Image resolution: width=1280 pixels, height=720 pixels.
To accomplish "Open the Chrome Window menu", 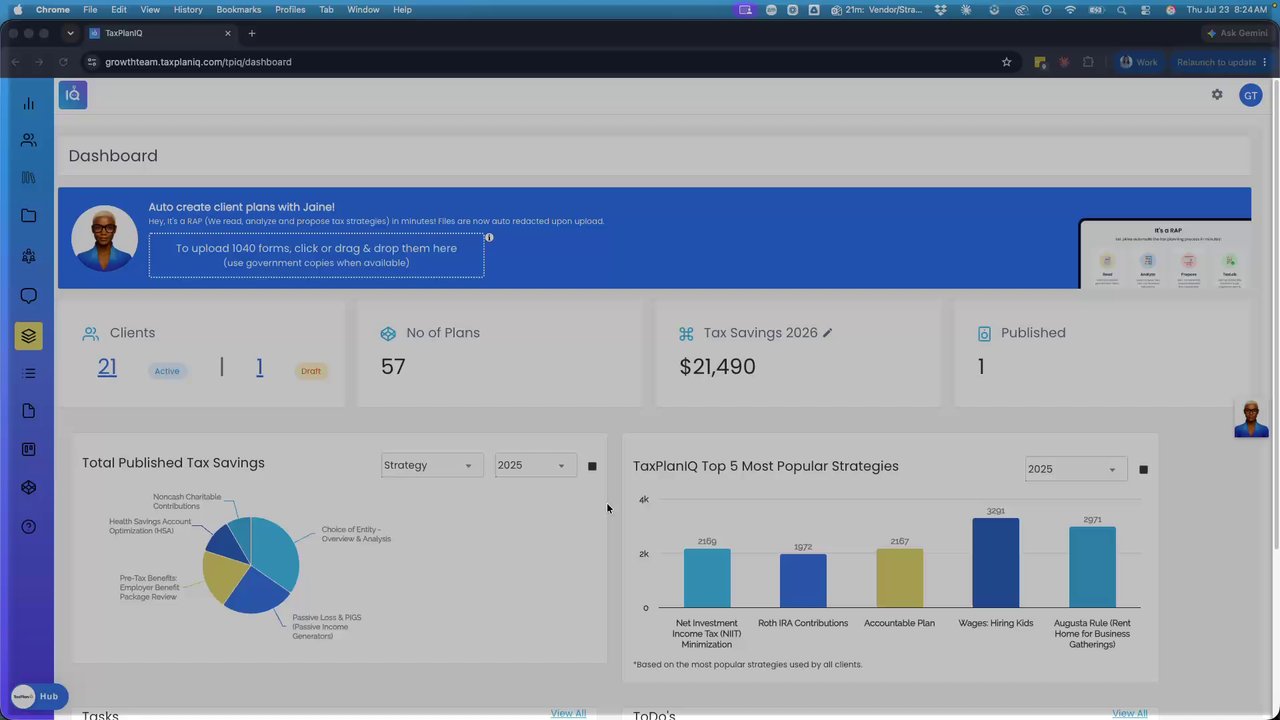I will [363, 10].
